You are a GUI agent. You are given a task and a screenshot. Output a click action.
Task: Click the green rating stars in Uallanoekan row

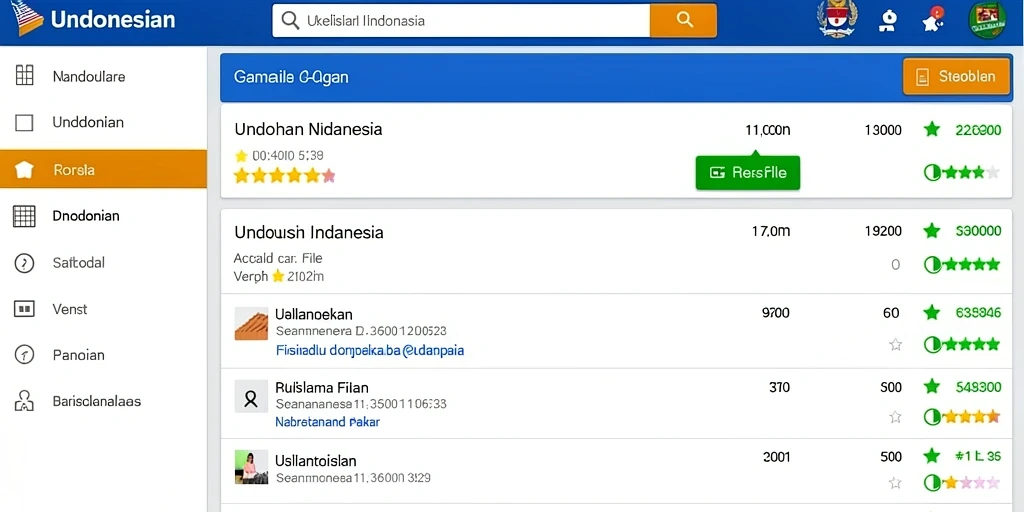pyautogui.click(x=962, y=344)
